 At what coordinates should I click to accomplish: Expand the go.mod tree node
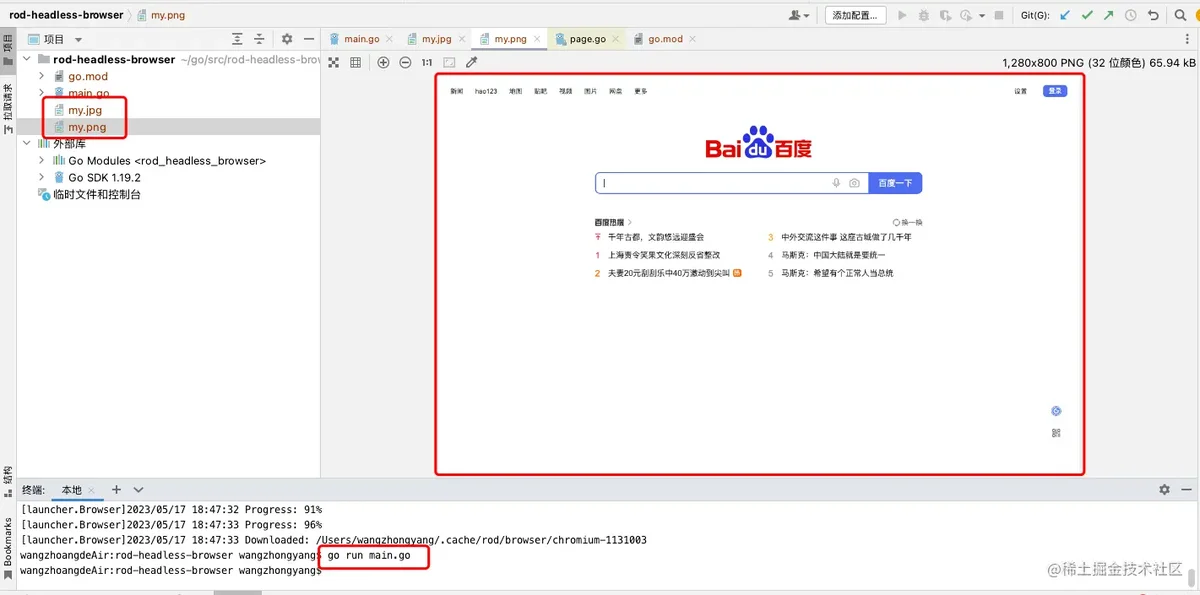(x=41, y=76)
